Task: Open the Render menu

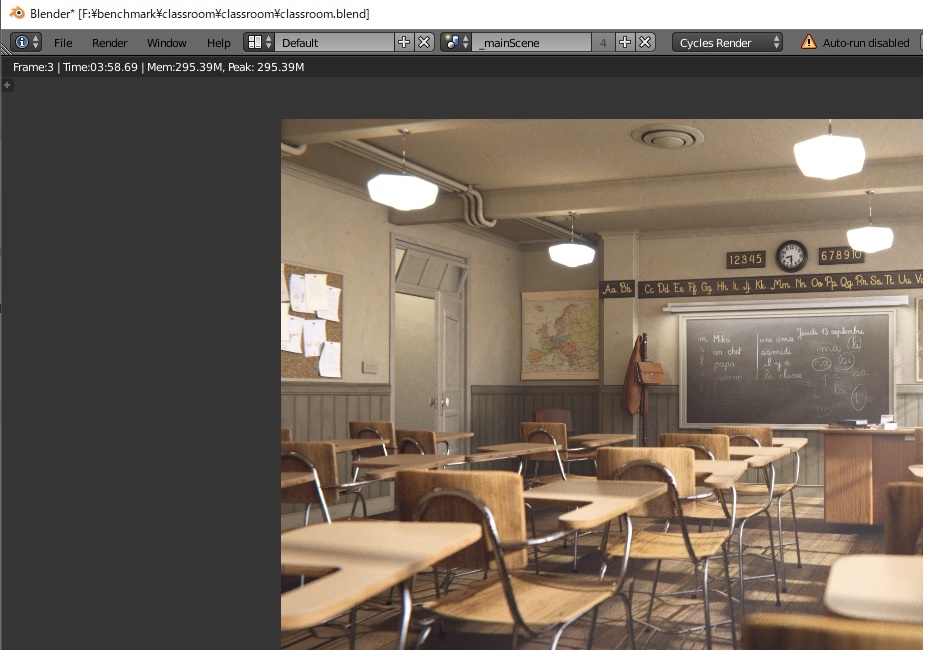Action: point(110,43)
